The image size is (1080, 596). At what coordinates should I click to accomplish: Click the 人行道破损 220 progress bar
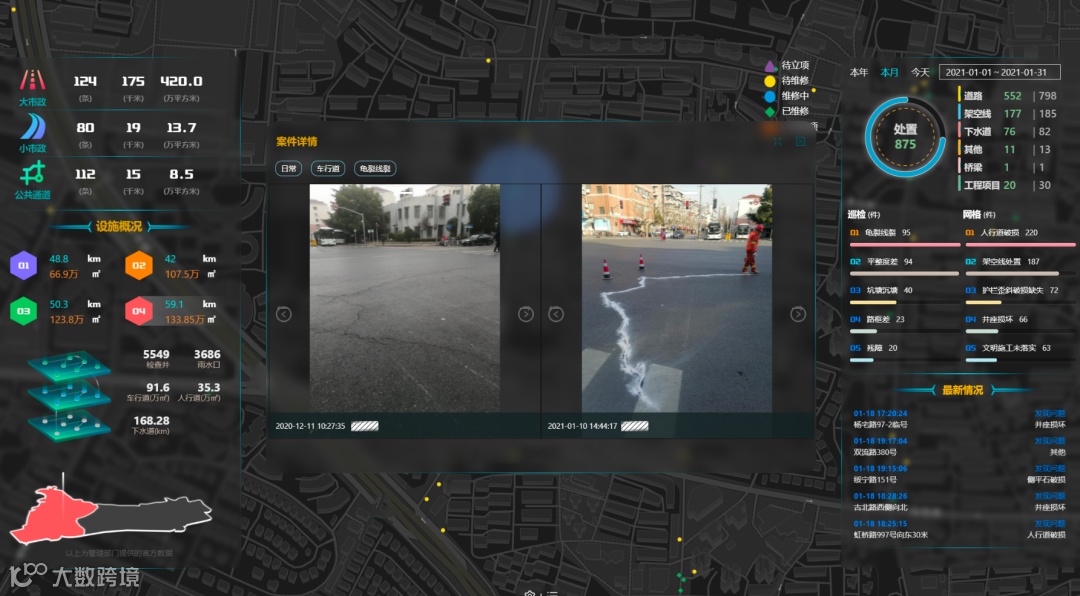pyautogui.click(x=1020, y=245)
